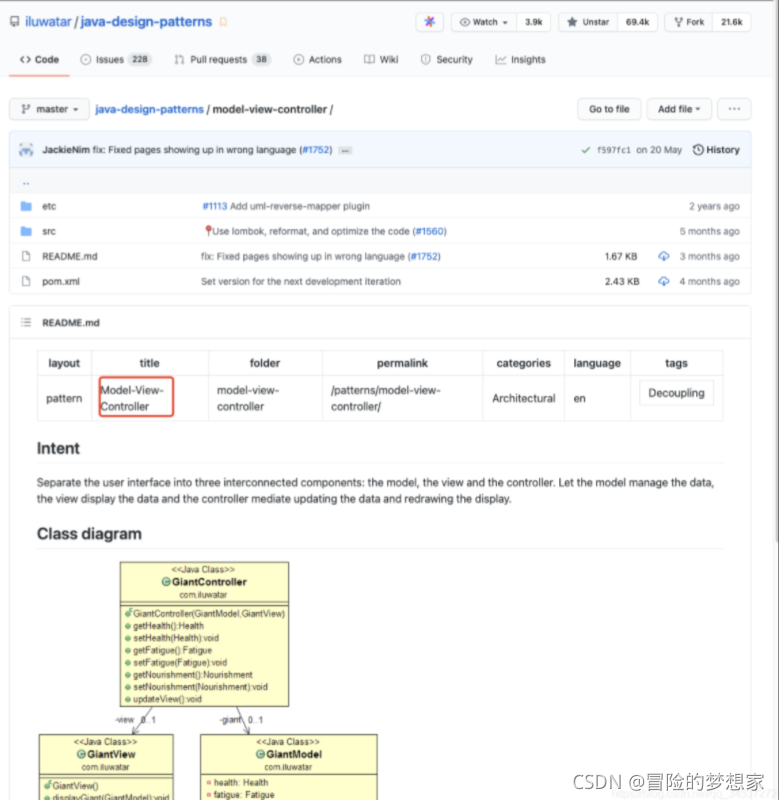Click the Class diagram heading
The image size is (779, 800).
[89, 534]
